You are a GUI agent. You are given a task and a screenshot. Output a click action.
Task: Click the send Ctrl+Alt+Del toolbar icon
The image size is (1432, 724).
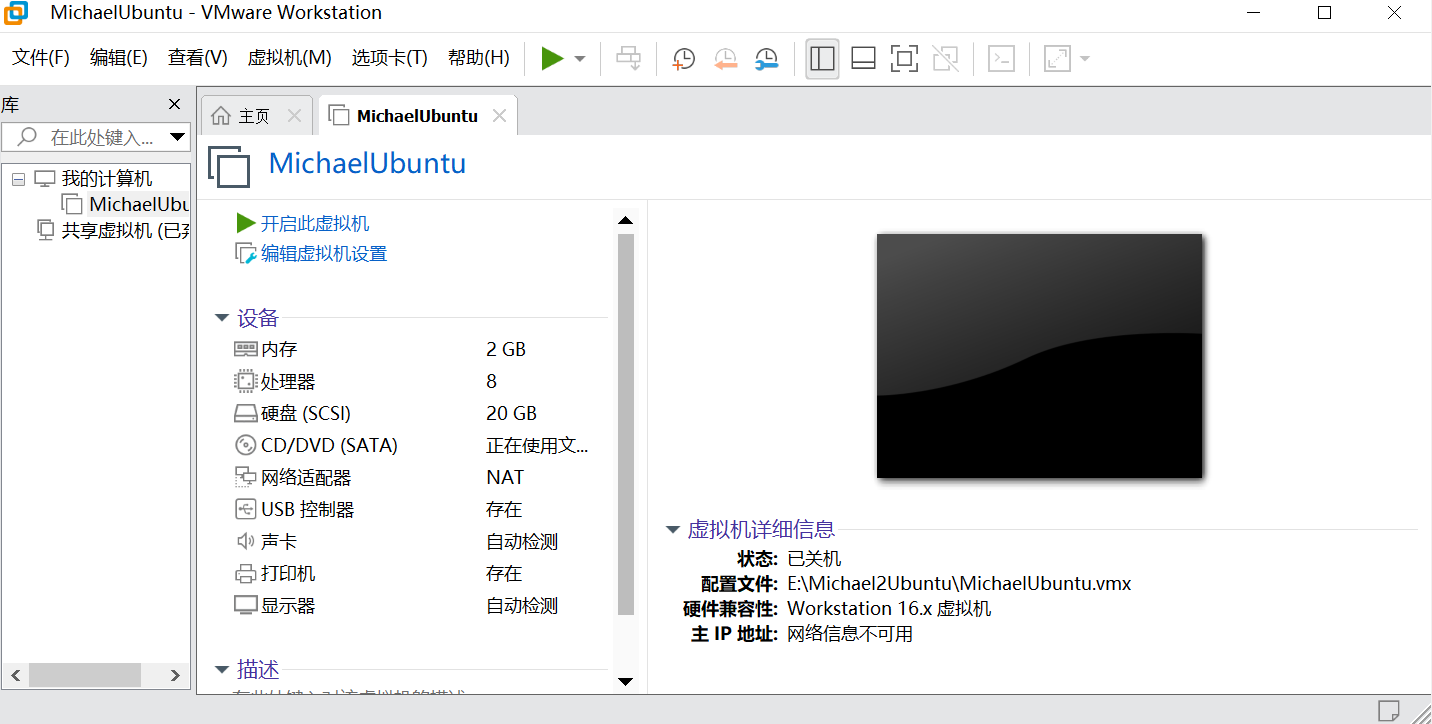(628, 58)
